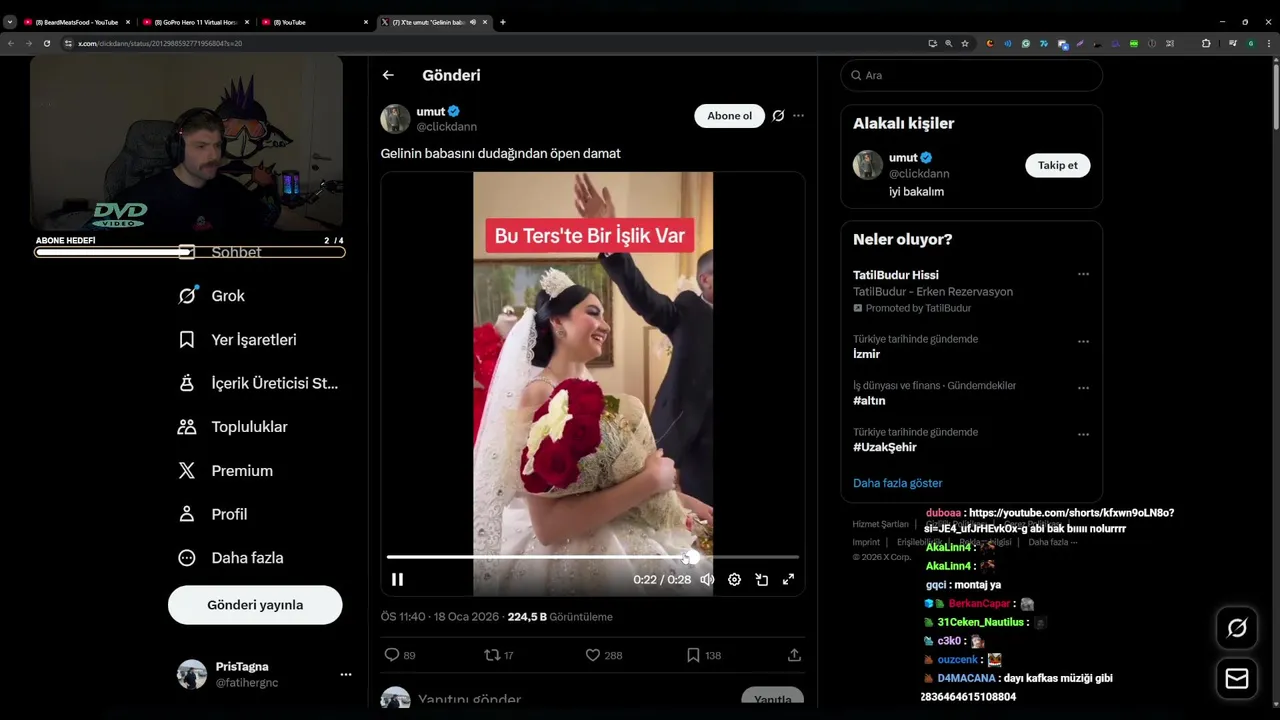This screenshot has width=1280, height=720.
Task: Open the 224,5 B Görüntüleme view count
Action: click(x=560, y=617)
